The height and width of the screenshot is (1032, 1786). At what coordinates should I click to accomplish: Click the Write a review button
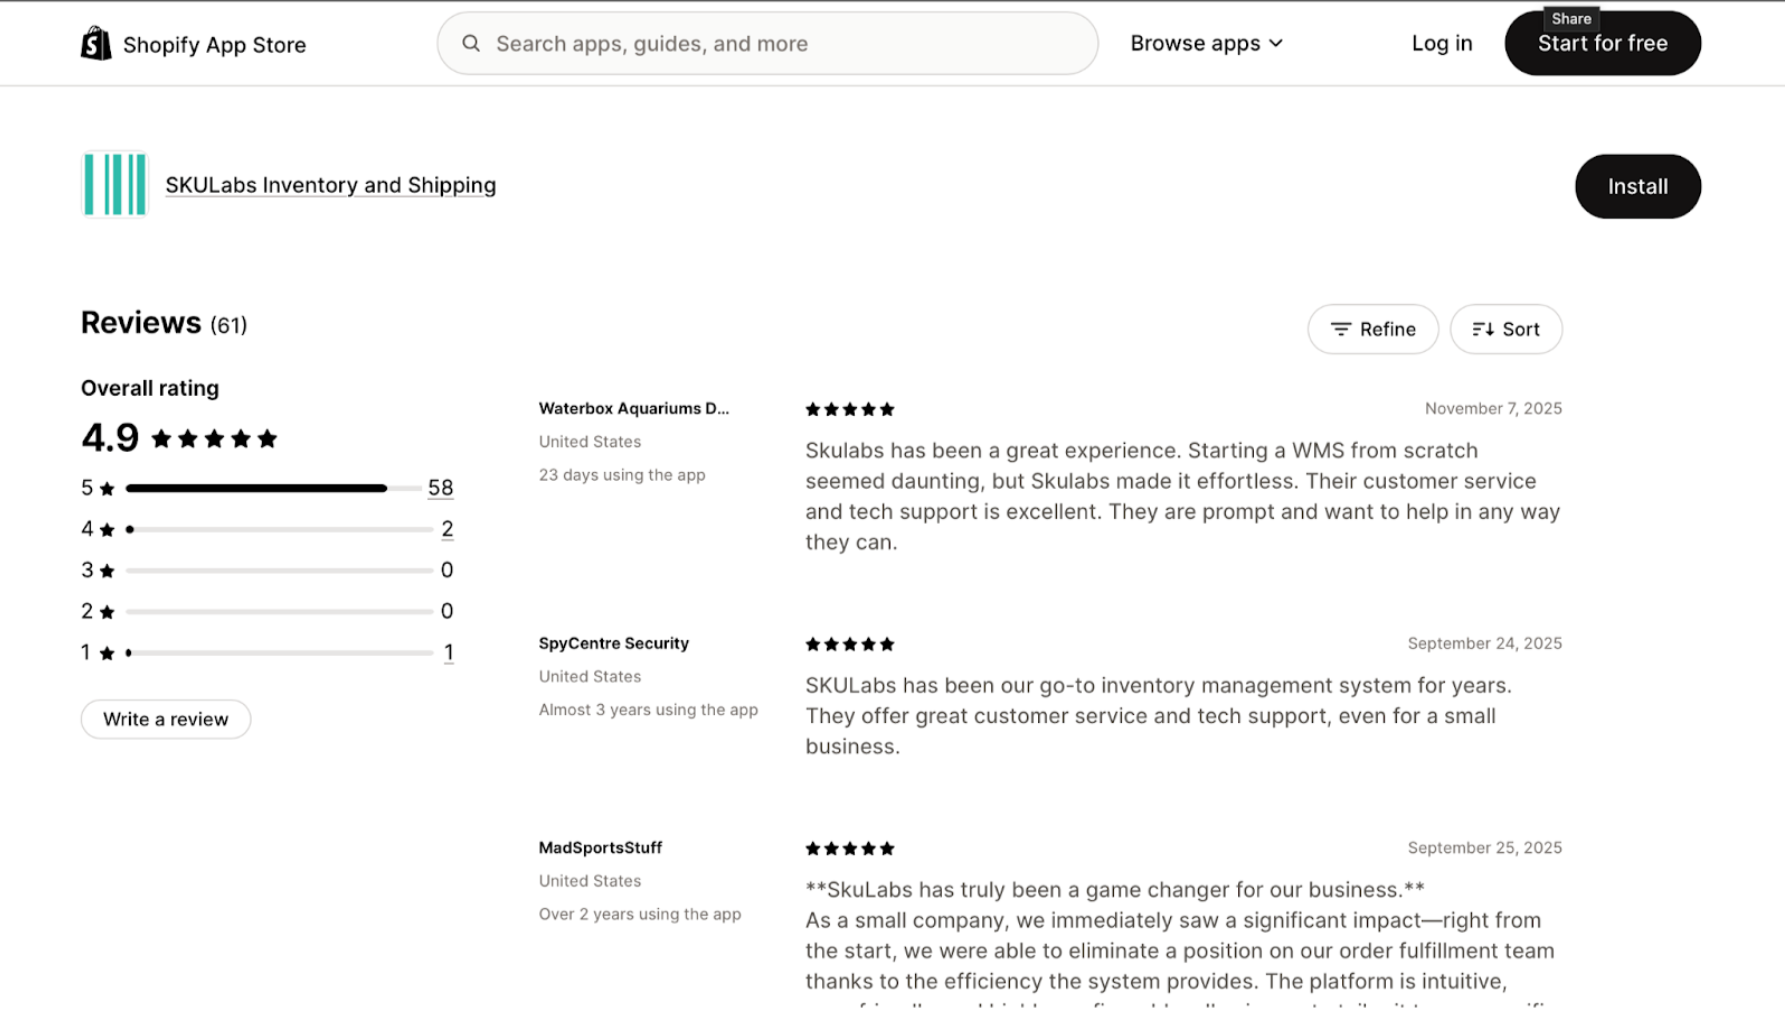tap(166, 719)
